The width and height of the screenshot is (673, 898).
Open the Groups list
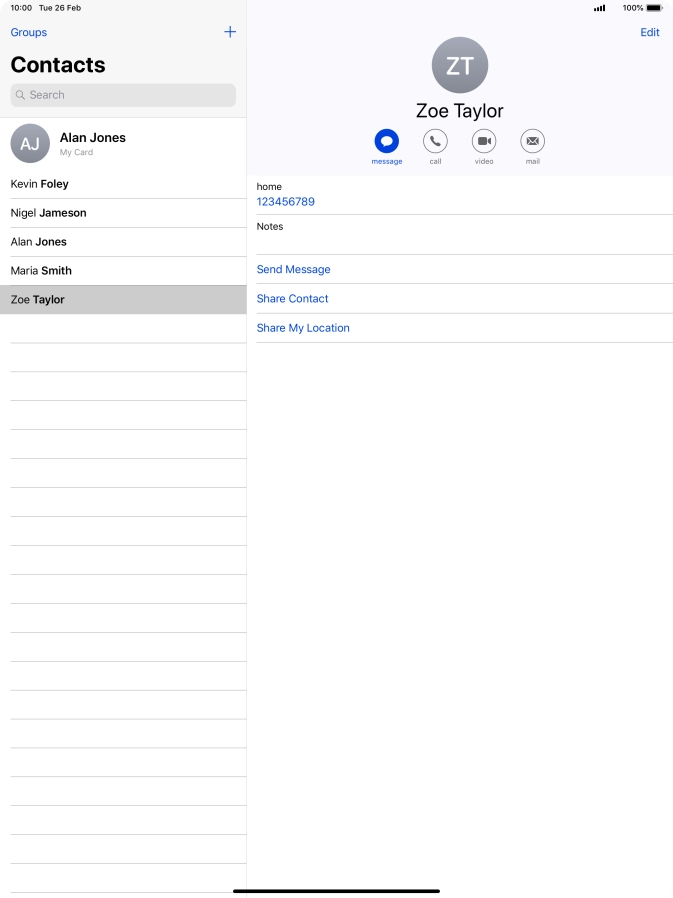tap(29, 32)
